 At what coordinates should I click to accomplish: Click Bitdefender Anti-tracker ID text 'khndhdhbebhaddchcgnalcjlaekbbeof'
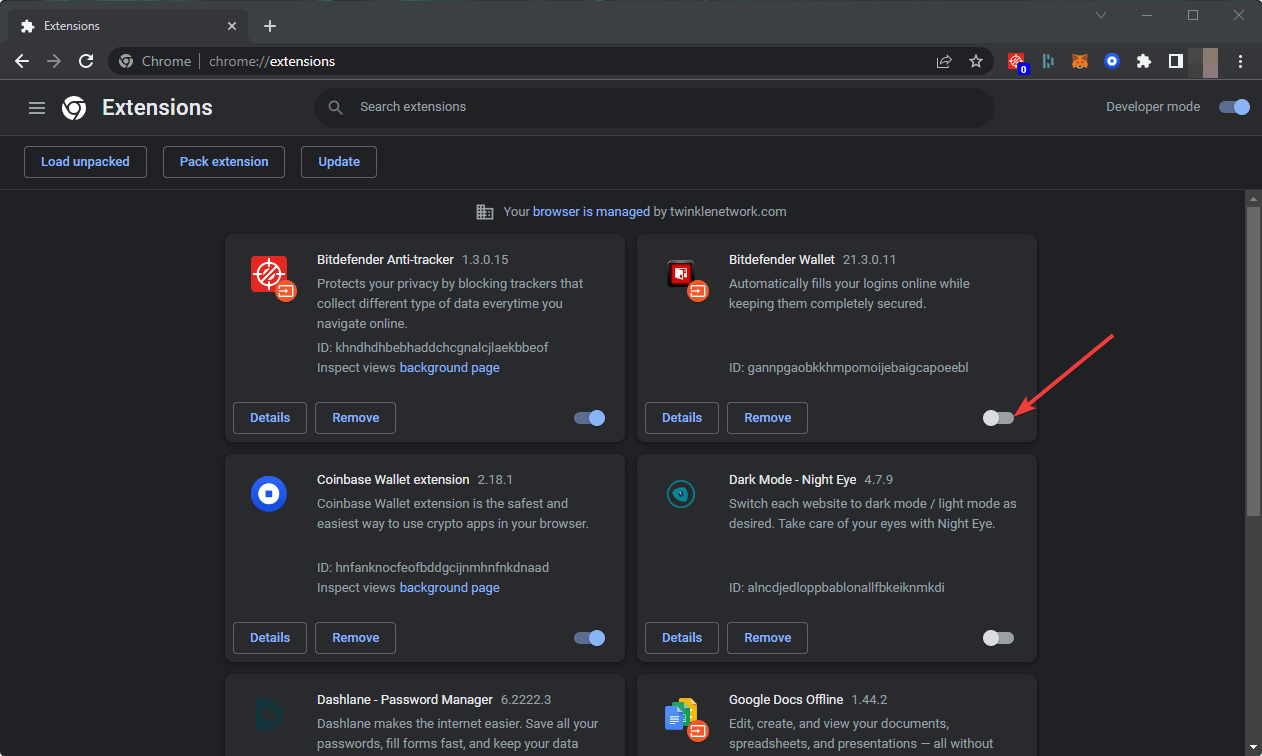click(x=442, y=348)
